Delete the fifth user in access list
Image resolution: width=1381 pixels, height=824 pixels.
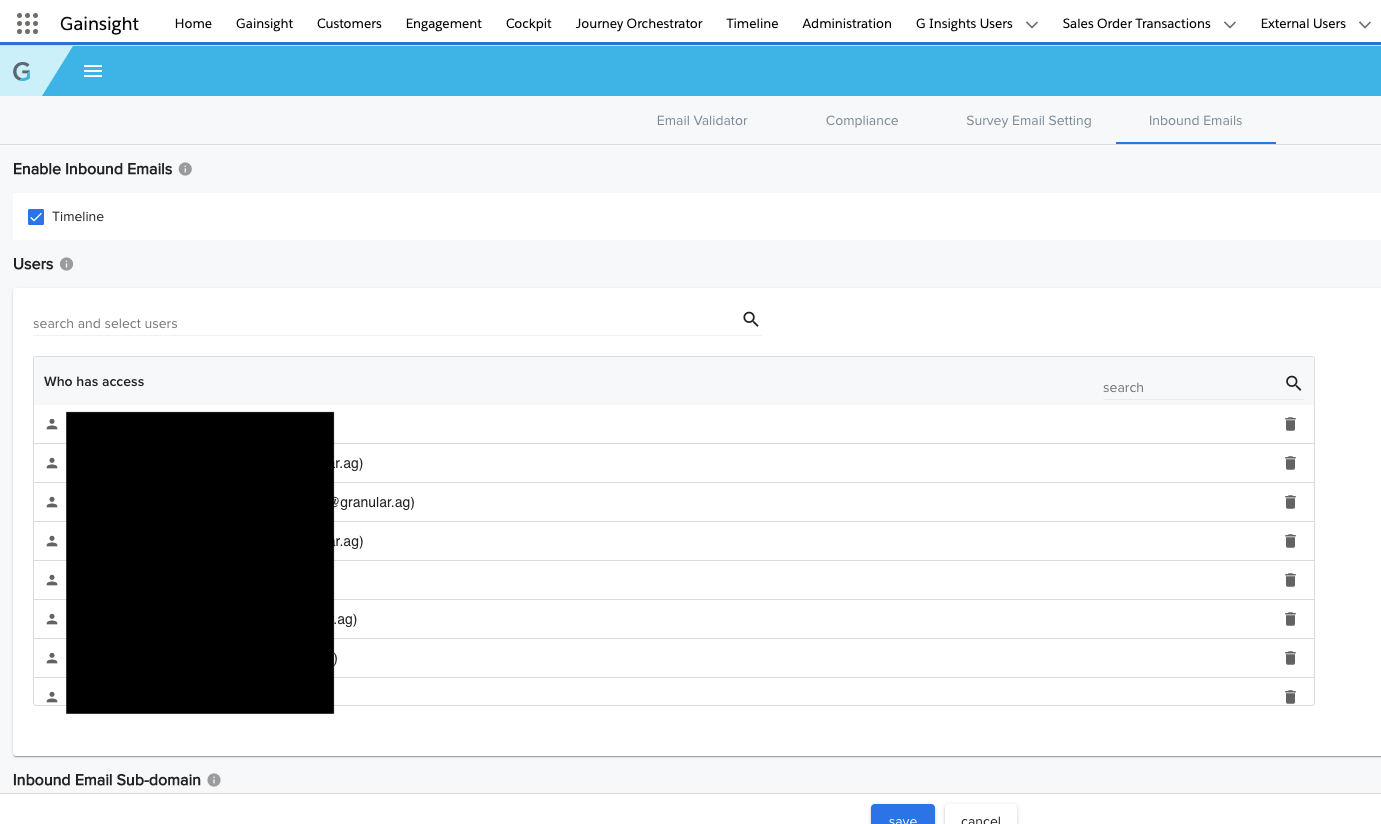pos(1290,580)
